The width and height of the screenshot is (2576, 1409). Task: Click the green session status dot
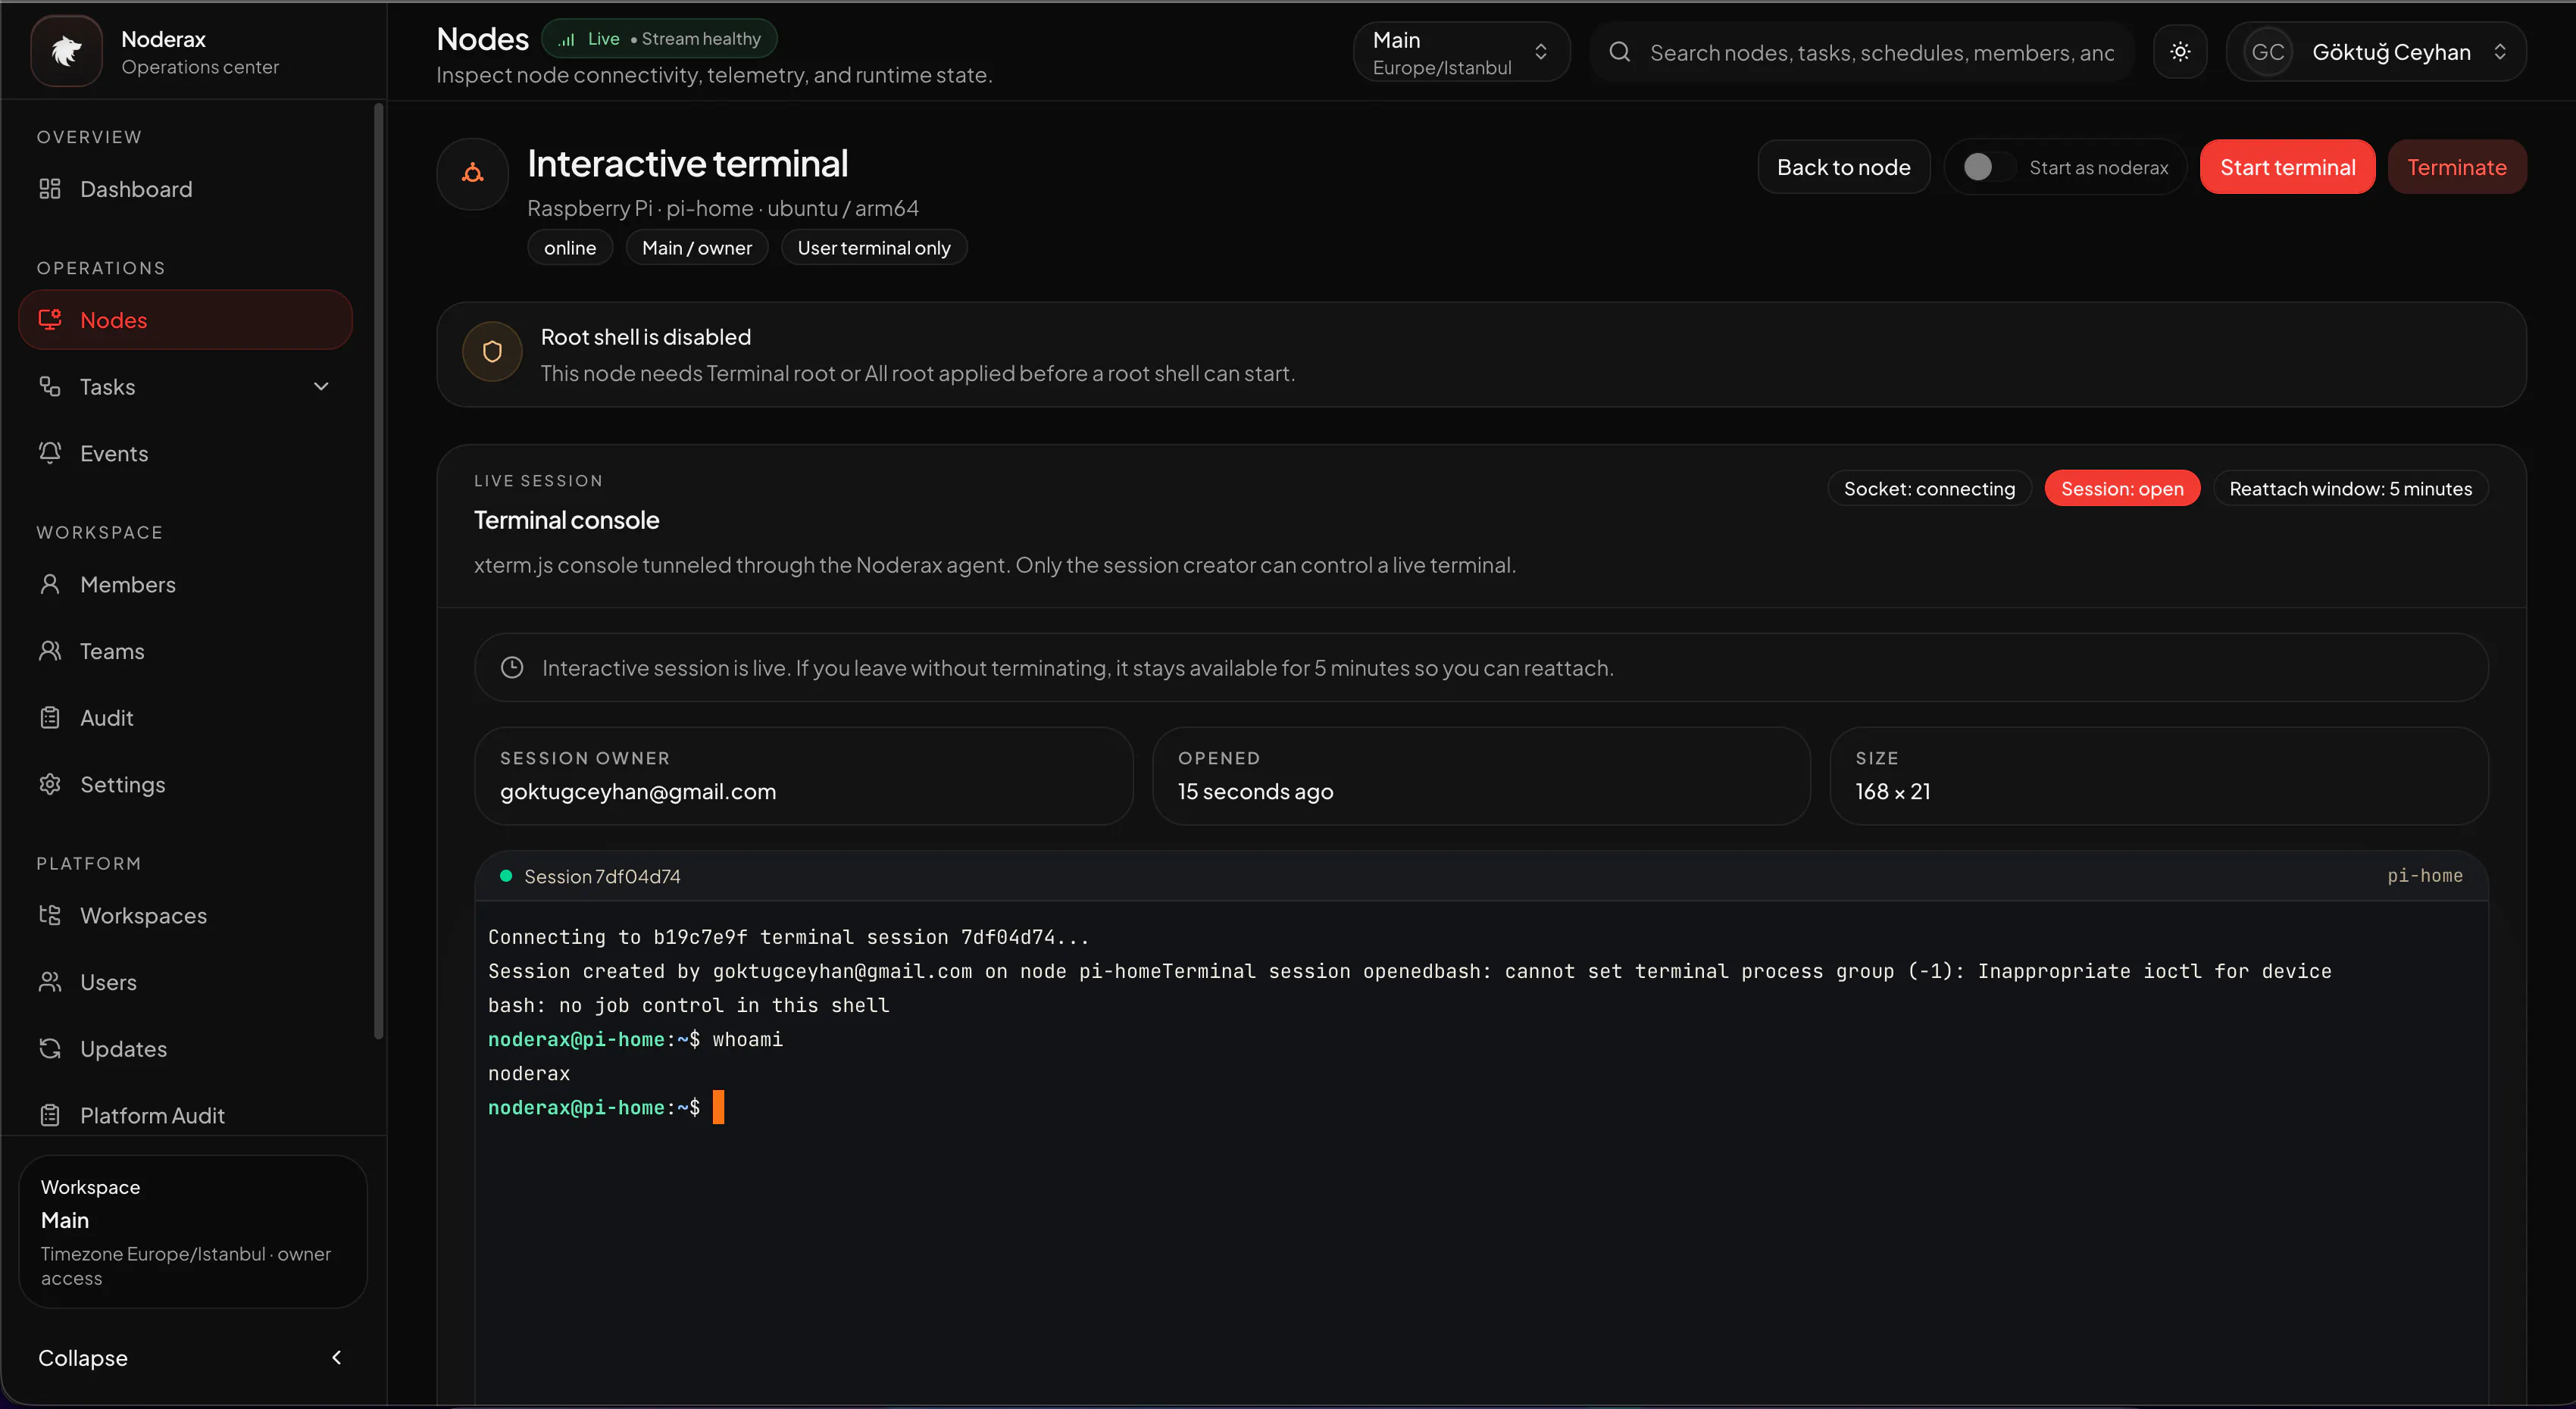click(x=506, y=877)
